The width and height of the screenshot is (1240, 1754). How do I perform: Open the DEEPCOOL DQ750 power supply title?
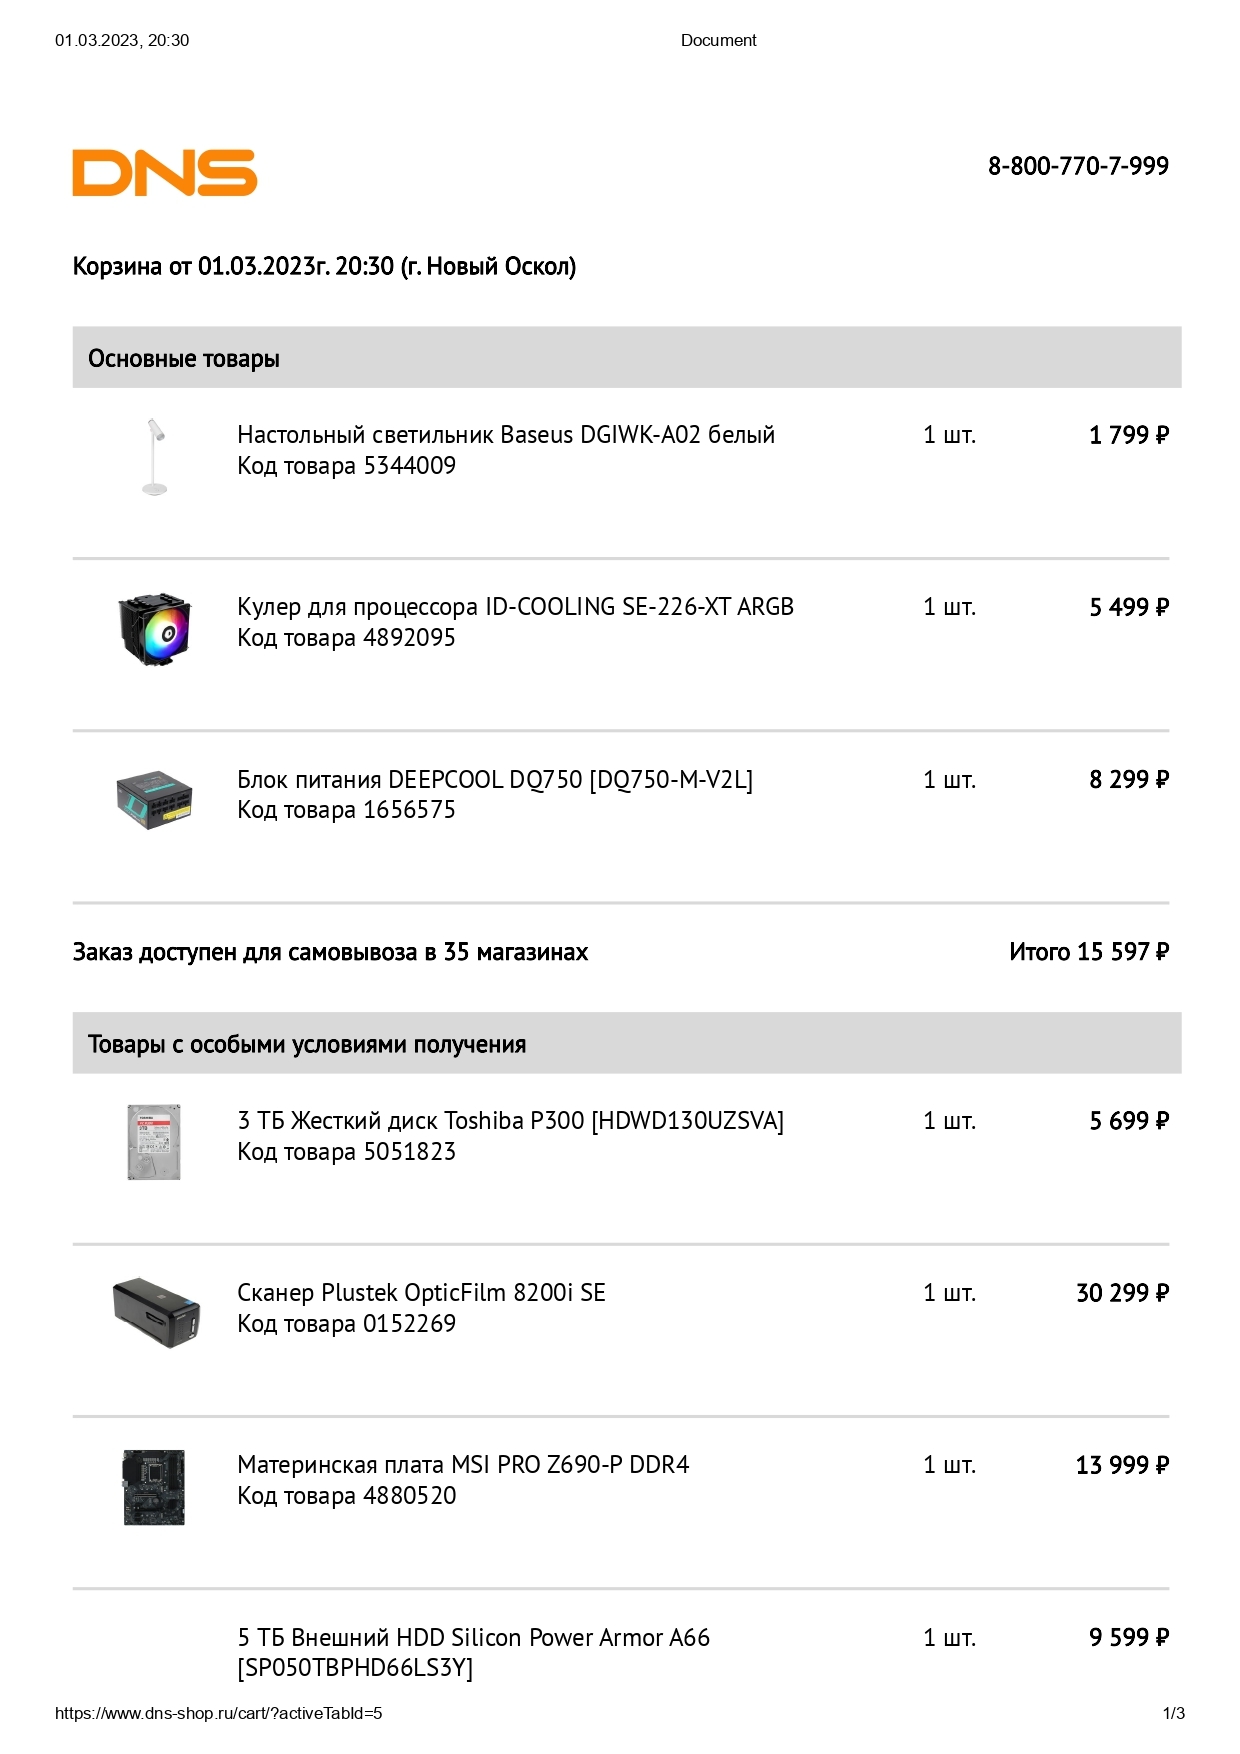[x=495, y=779]
